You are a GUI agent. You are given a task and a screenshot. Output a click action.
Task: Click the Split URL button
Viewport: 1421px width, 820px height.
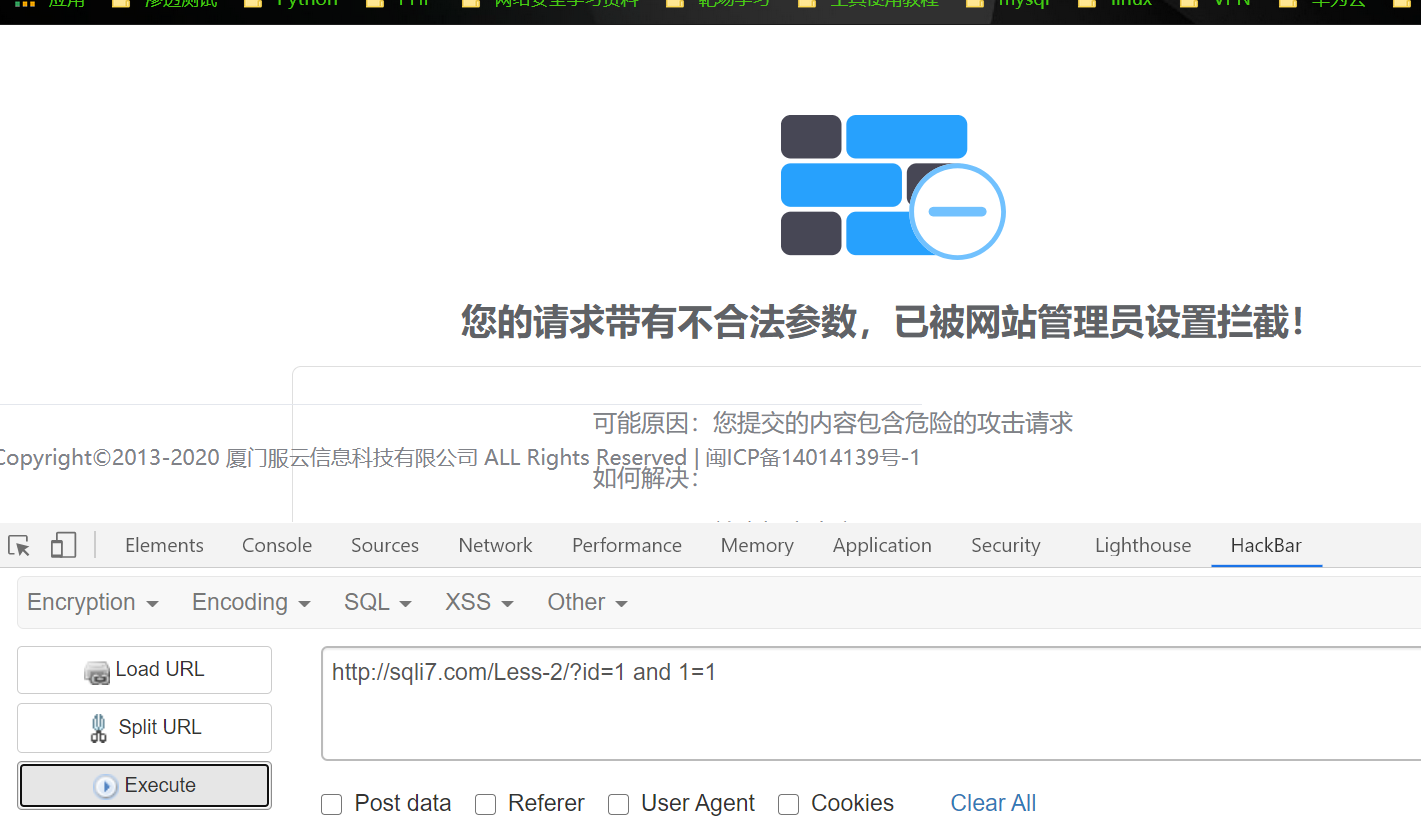(144, 728)
